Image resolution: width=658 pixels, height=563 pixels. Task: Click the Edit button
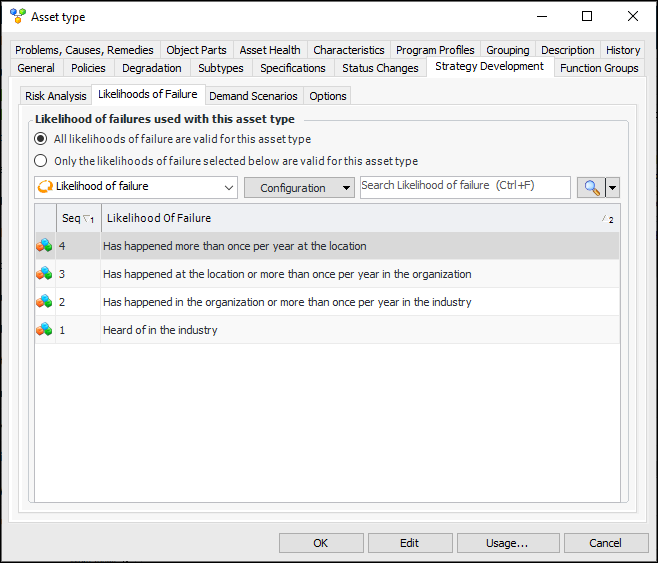(x=409, y=543)
